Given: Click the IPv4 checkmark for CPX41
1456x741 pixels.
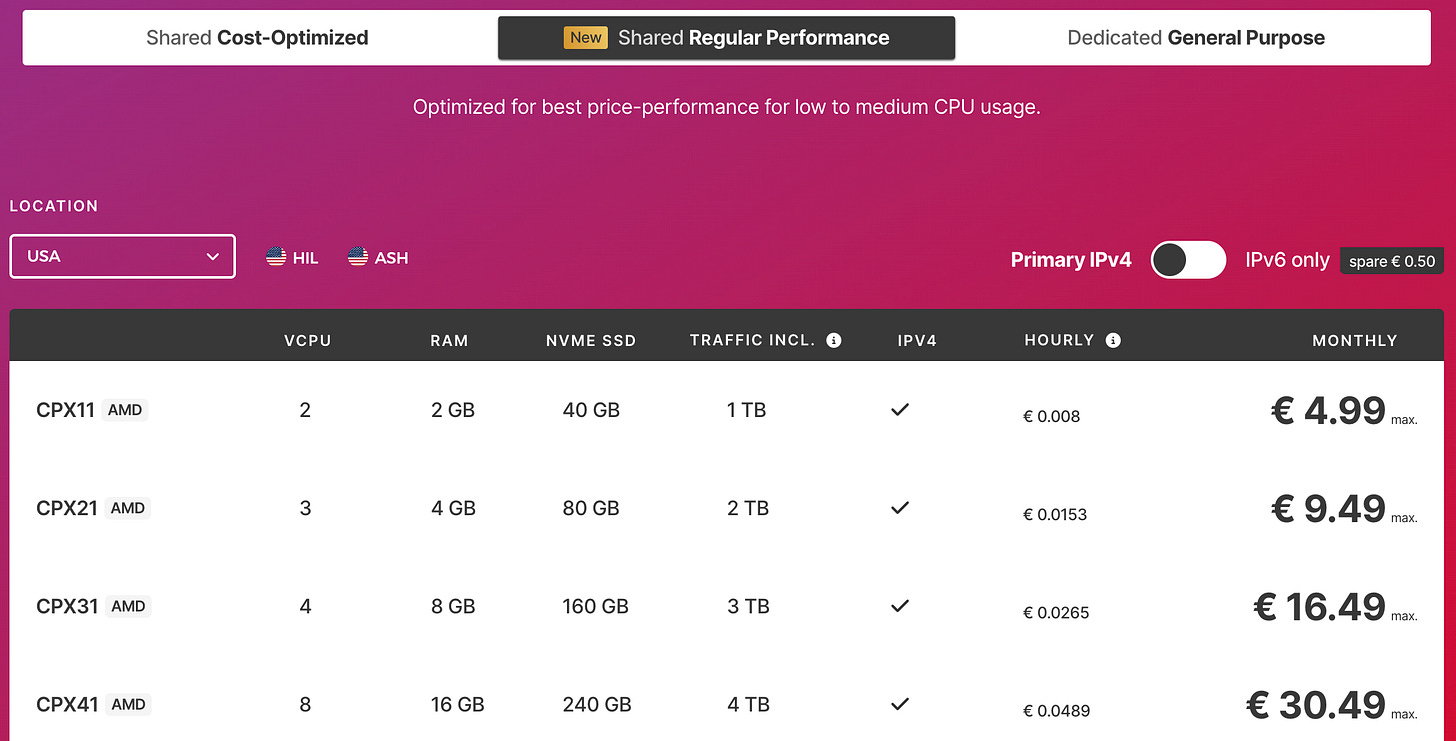Looking at the screenshot, I should point(899,705).
